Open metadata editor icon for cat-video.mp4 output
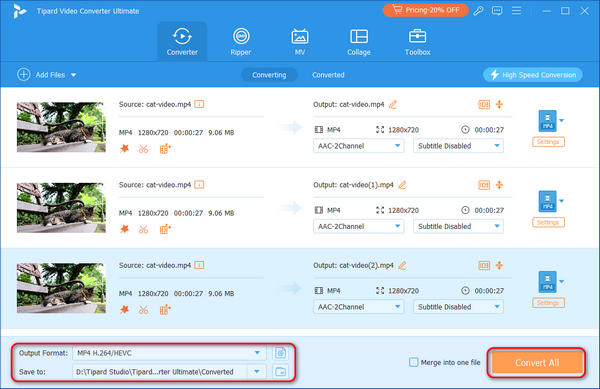600x389 pixels. click(484, 104)
